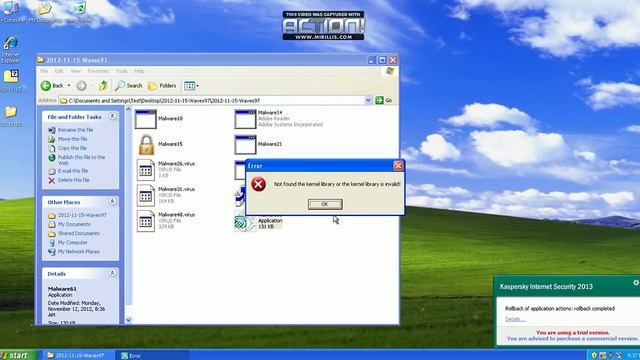The image size is (640, 360).
Task: Select the Malware14 Adobe Reader file icon
Action: (x=245, y=119)
